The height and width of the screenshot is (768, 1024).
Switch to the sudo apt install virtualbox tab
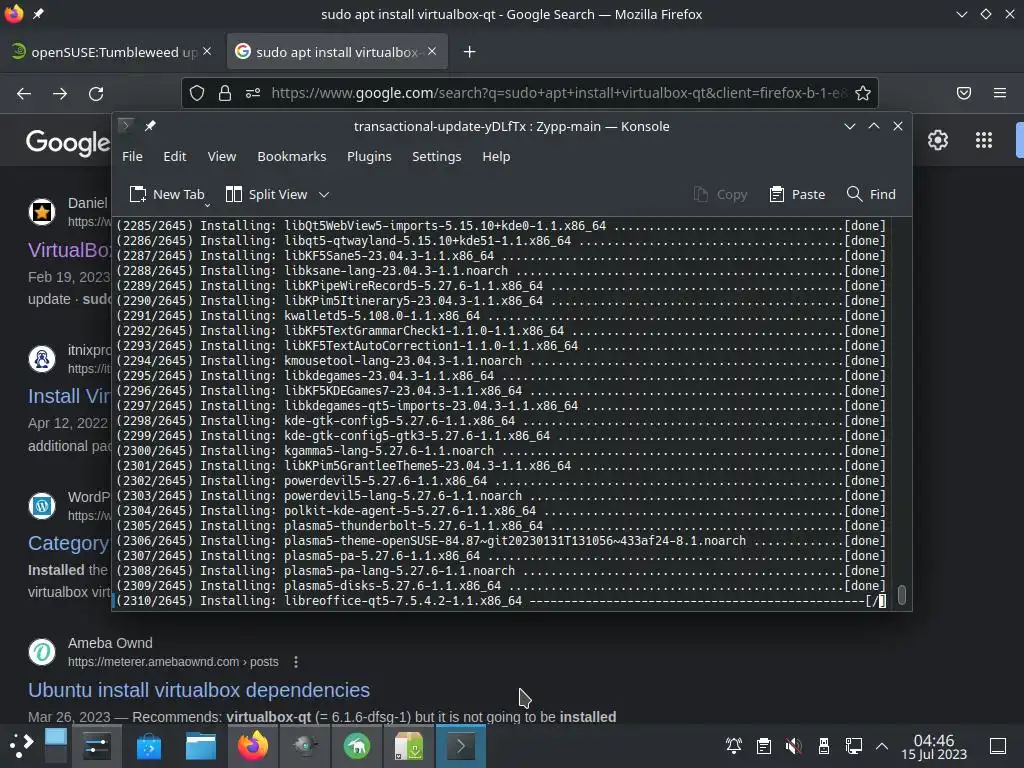point(337,52)
